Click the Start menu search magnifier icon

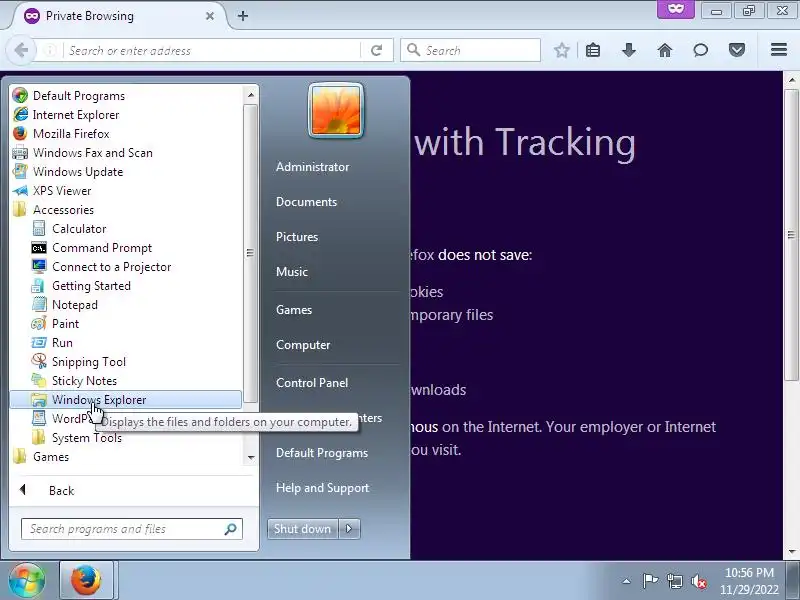coord(231,529)
